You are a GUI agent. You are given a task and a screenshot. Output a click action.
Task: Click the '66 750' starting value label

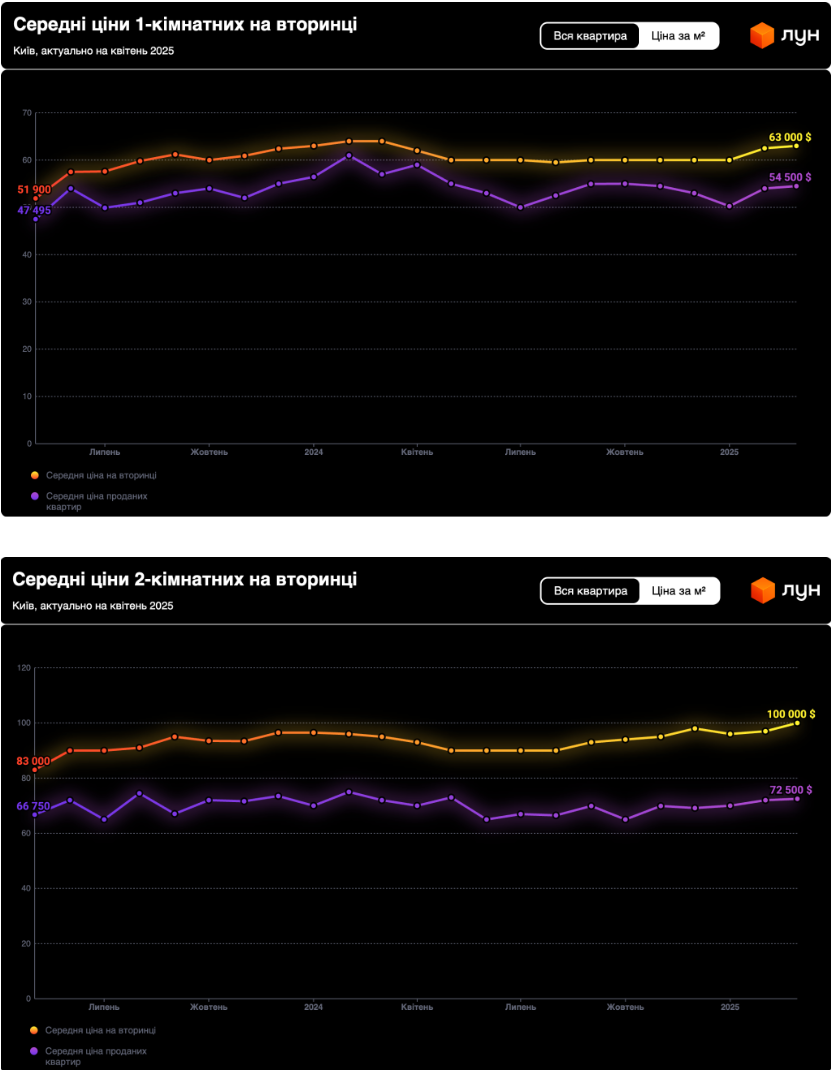33,806
